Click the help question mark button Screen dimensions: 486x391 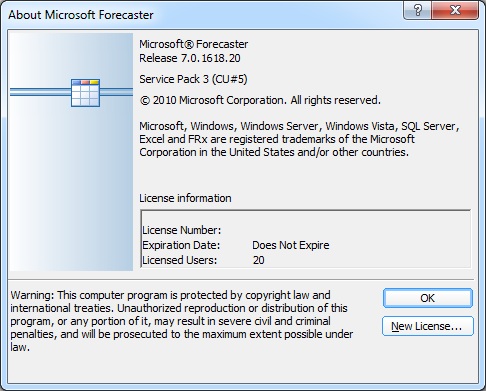tap(418, 10)
